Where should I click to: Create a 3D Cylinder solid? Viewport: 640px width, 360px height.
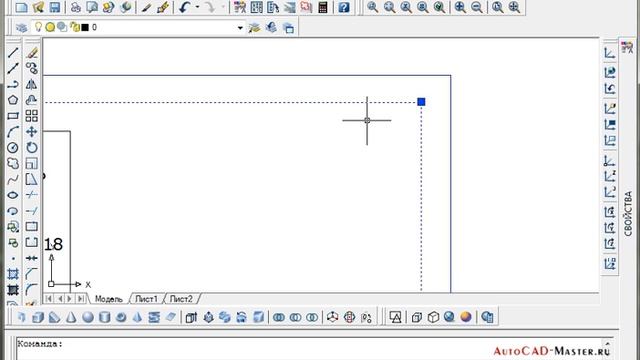pyautogui.click(x=104, y=317)
